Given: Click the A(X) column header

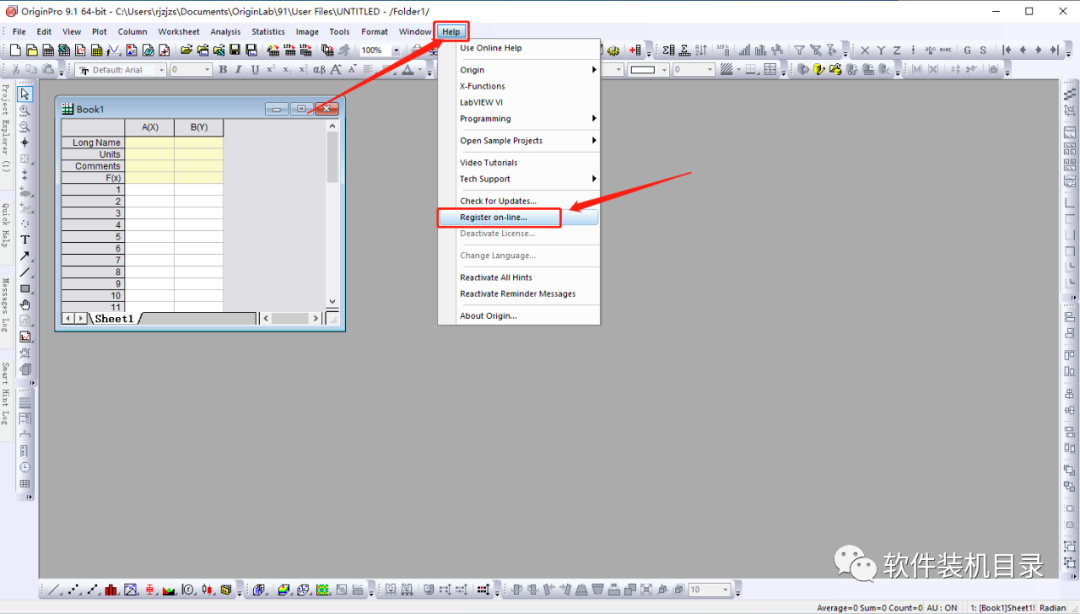Looking at the screenshot, I should pyautogui.click(x=149, y=127).
